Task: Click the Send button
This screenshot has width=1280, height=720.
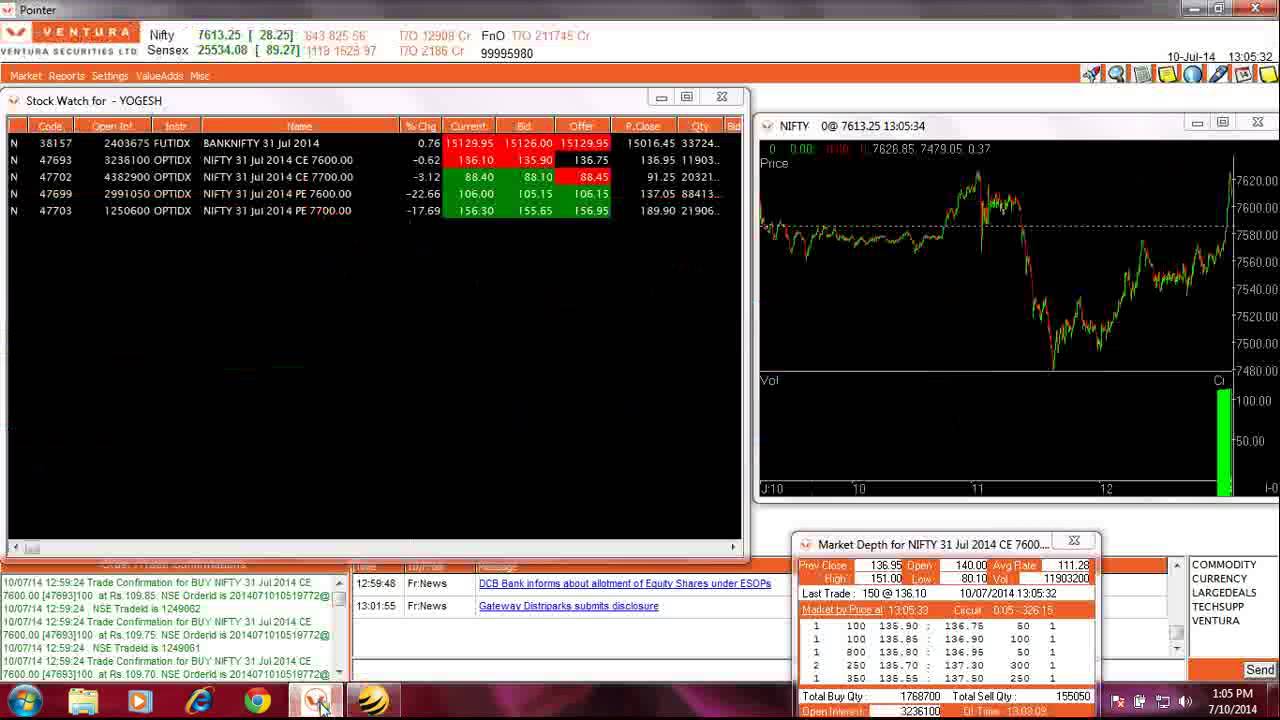Action: click(x=1259, y=670)
